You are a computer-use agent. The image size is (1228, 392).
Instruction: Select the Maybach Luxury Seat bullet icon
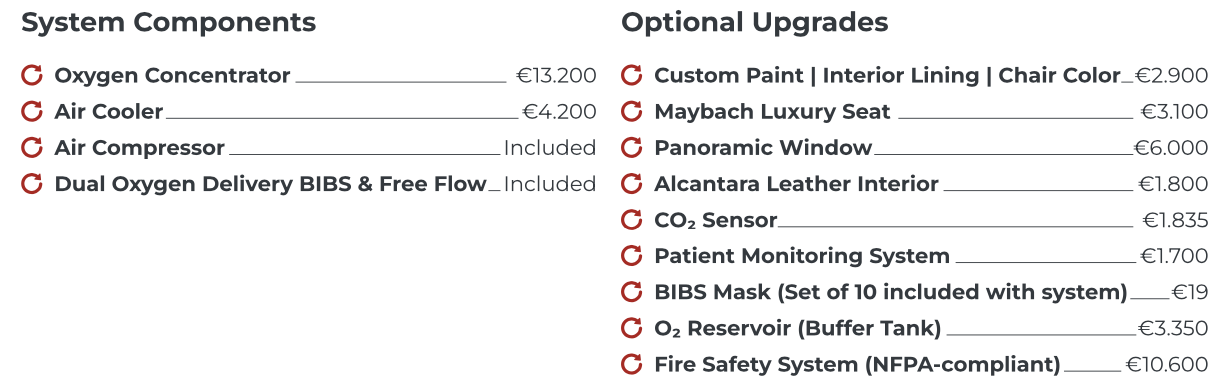(632, 111)
